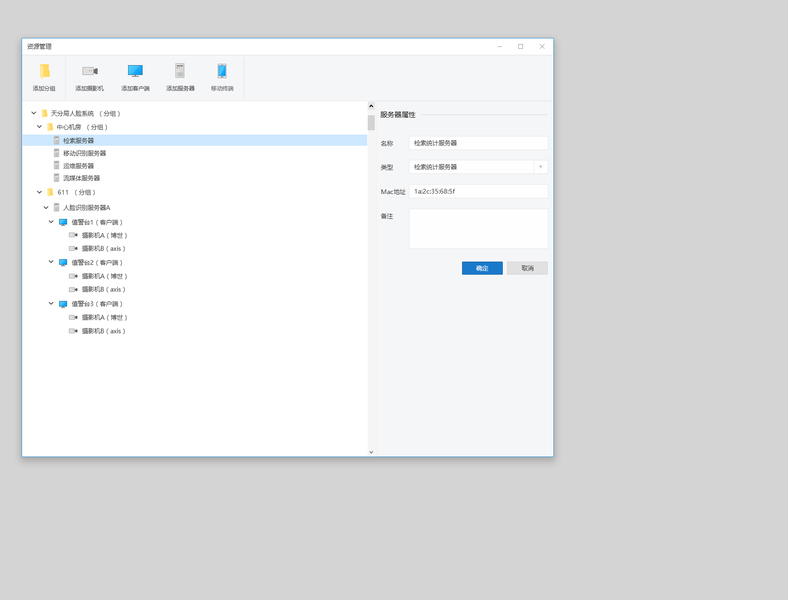This screenshot has width=788, height=600.
Task: Focus the Mac地址 input field
Action: click(478, 191)
